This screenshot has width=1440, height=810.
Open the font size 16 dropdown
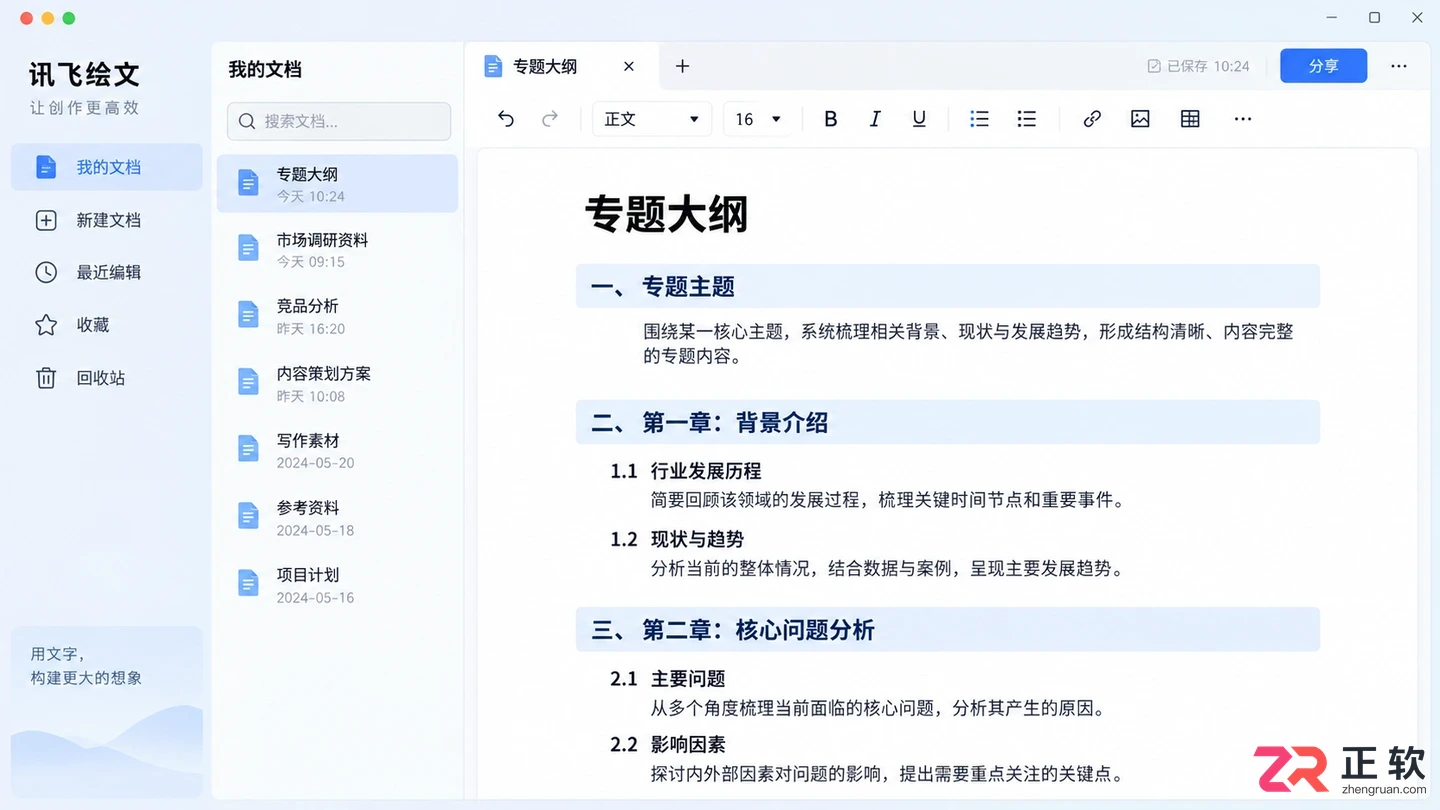point(758,119)
